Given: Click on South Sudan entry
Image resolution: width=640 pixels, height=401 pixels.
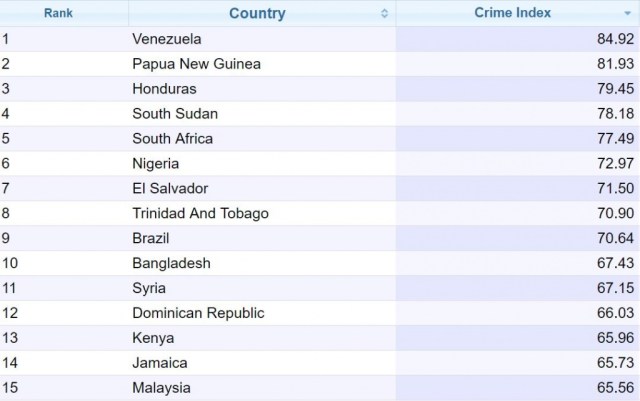Looking at the screenshot, I should pos(175,114).
